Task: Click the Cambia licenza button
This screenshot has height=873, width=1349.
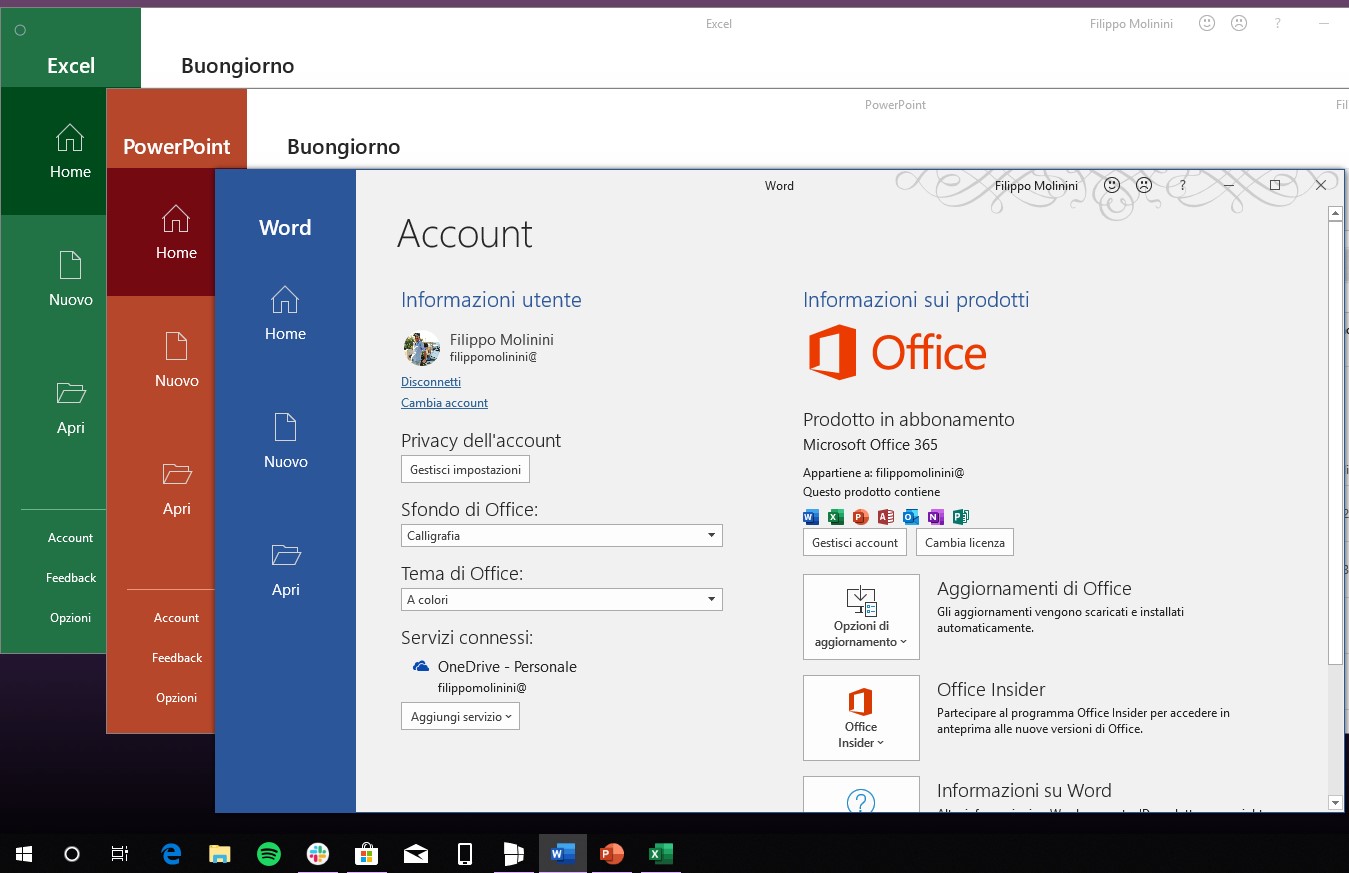Action: (965, 542)
